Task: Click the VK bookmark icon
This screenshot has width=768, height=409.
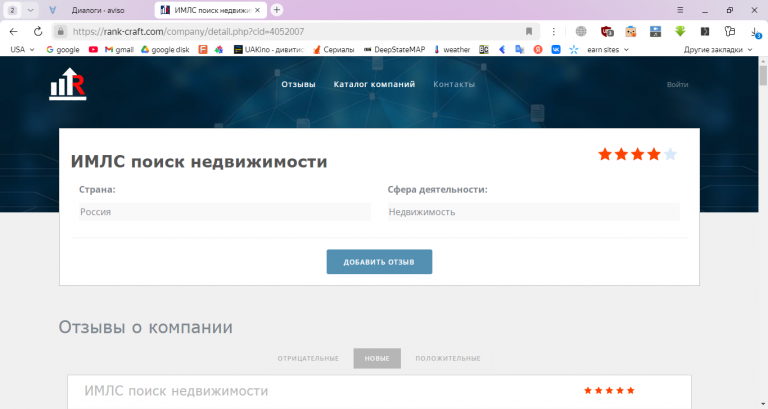Action: [x=556, y=49]
